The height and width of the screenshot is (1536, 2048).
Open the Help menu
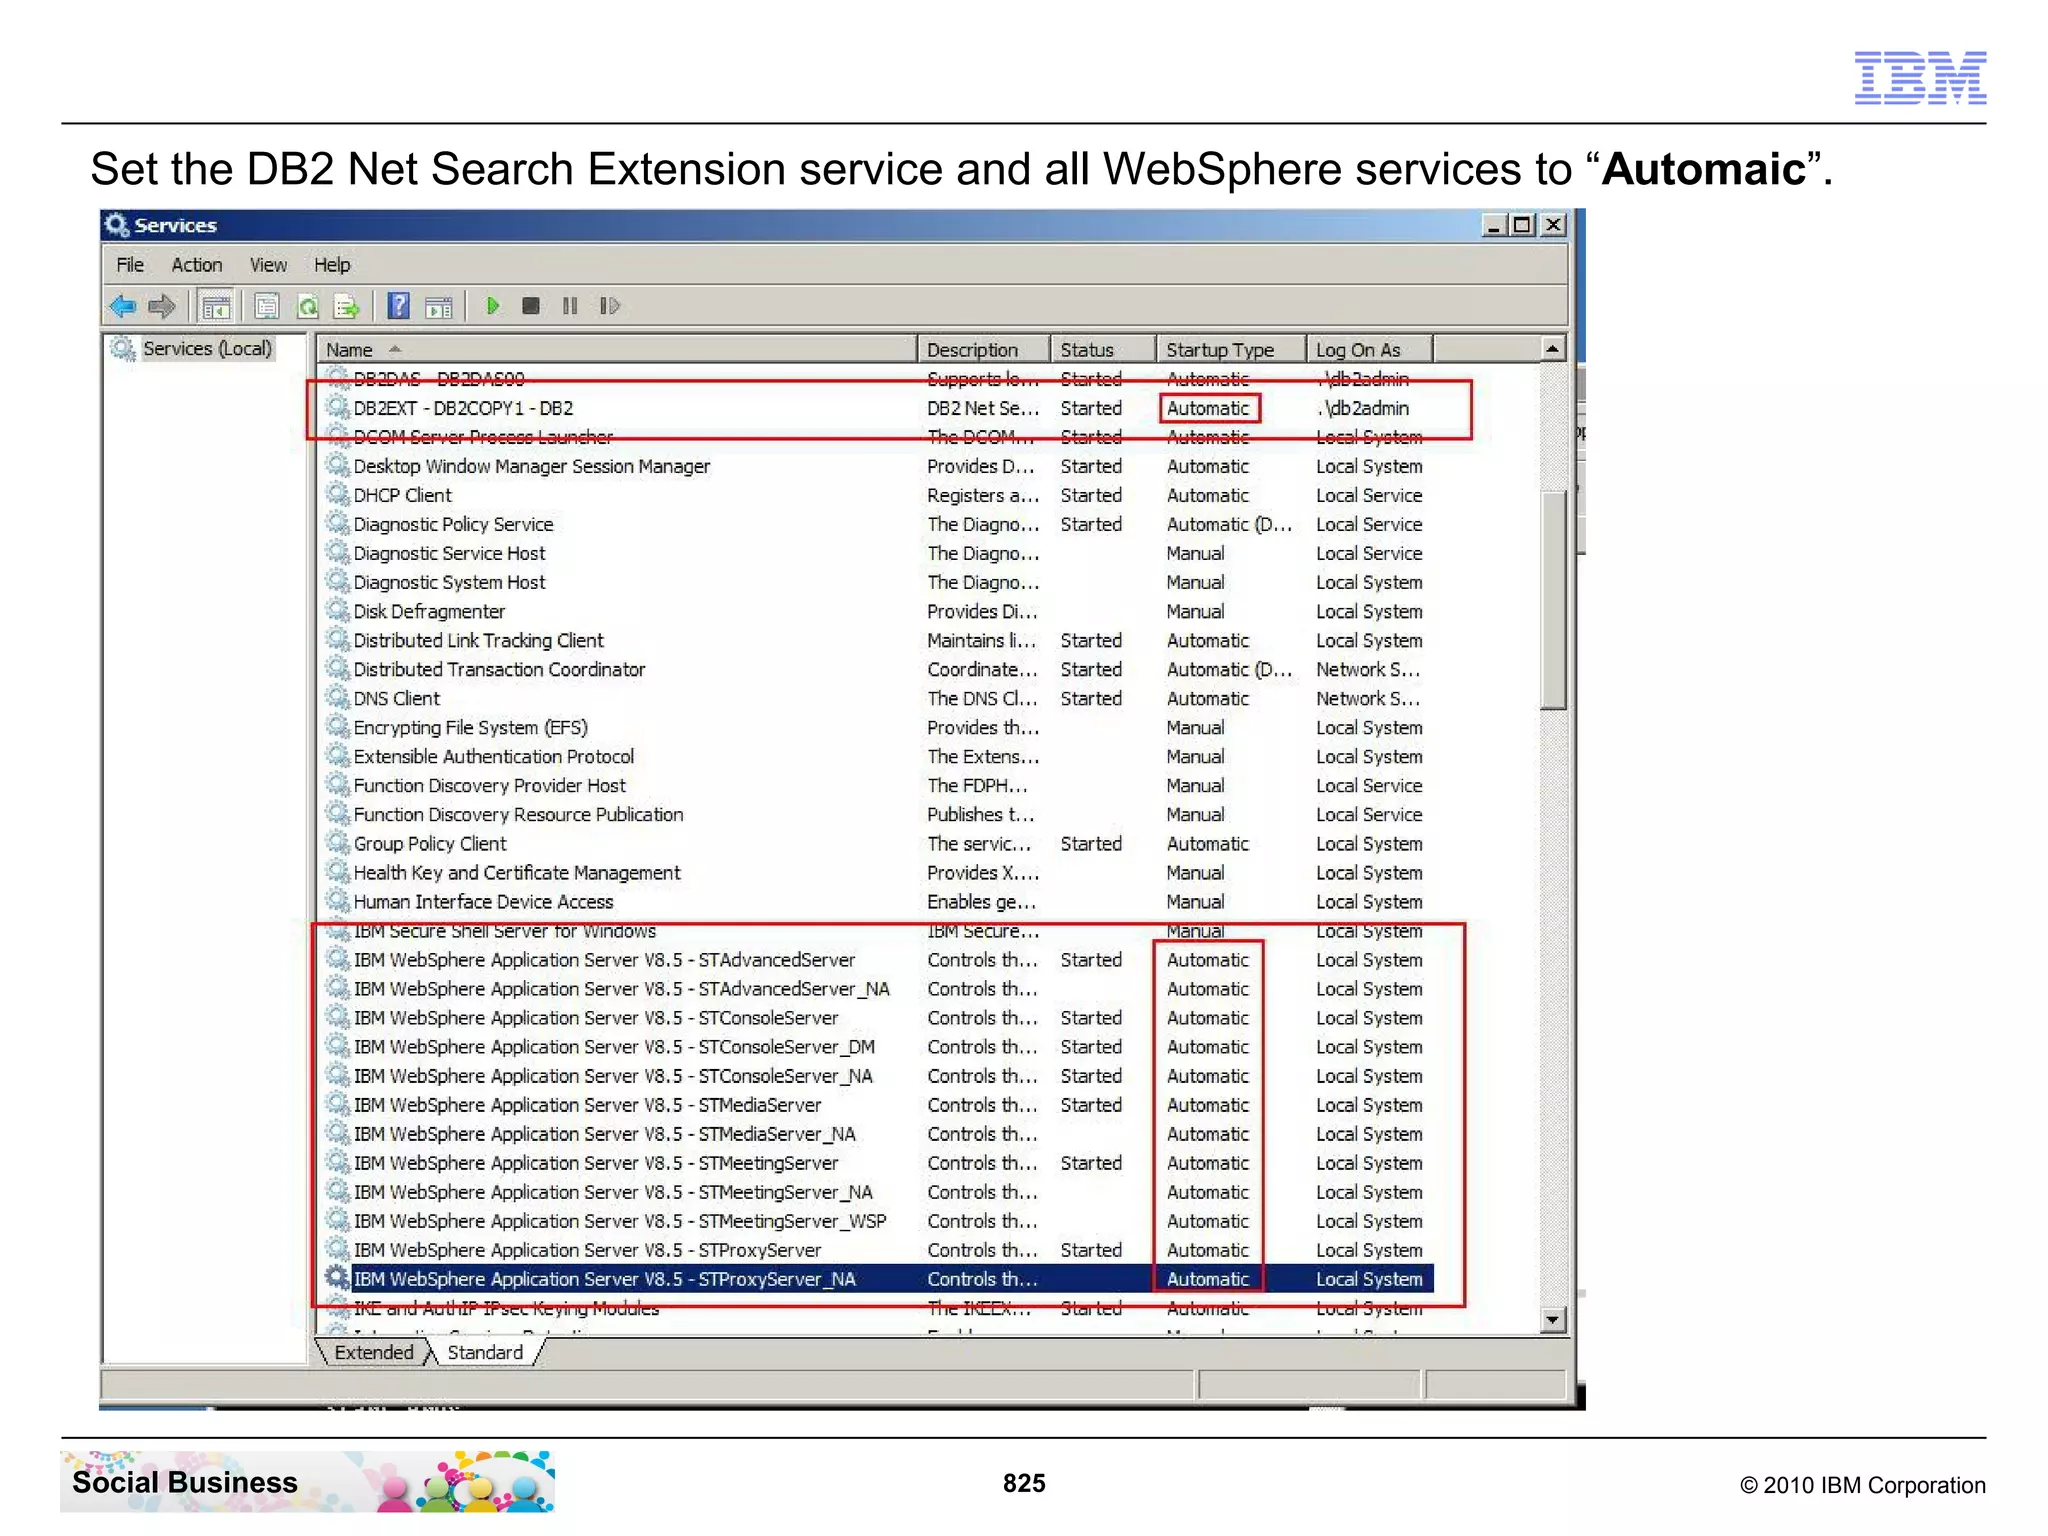(332, 265)
